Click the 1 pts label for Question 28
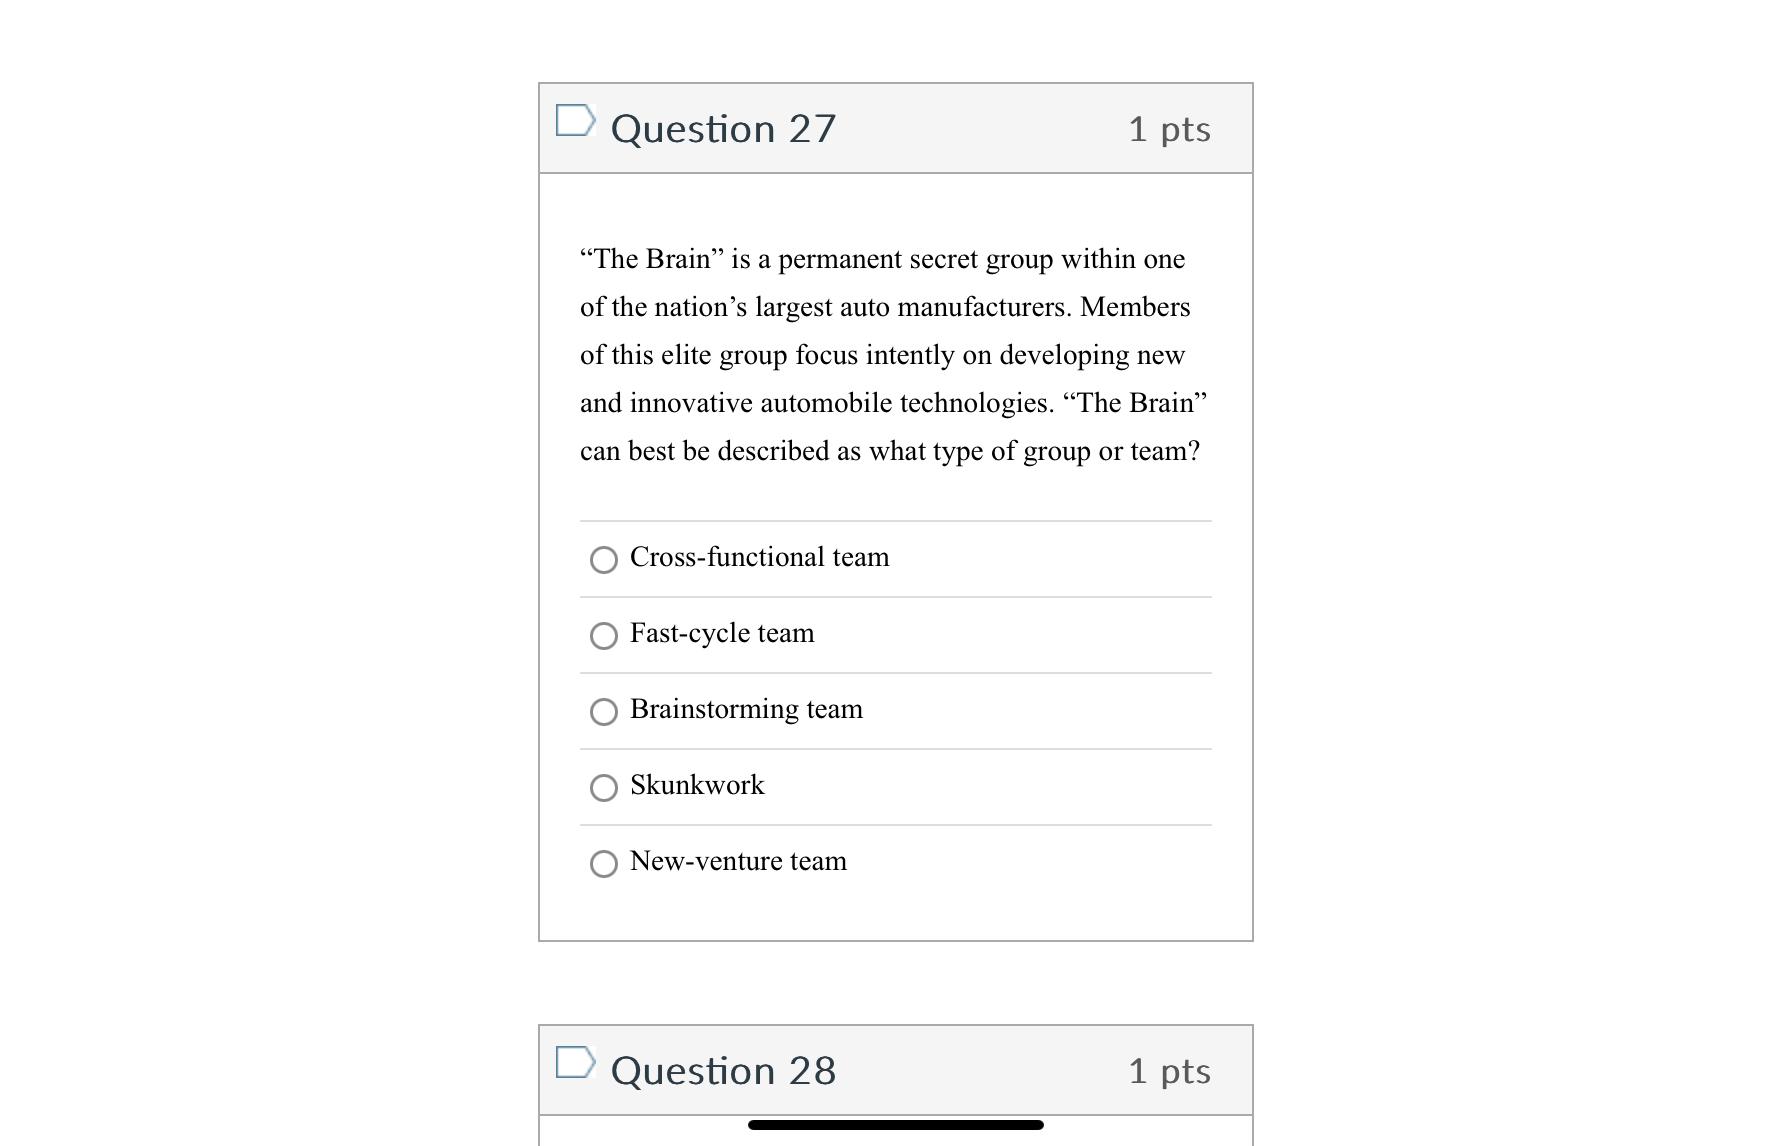 click(1169, 1070)
